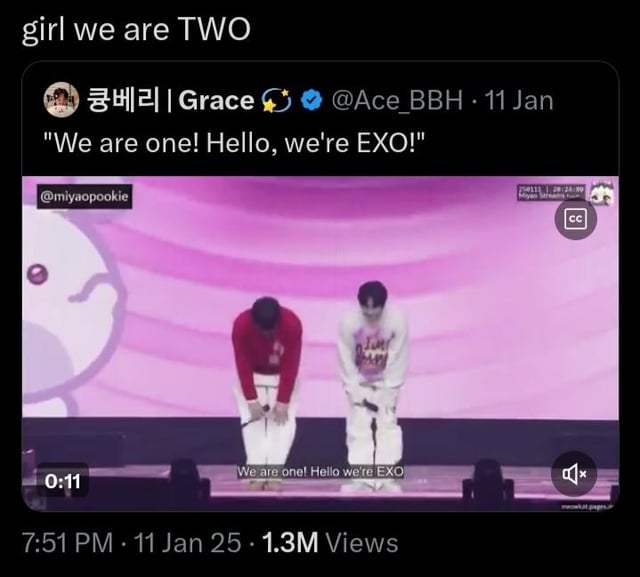Click the cat avatar watermark on the video
The height and width of the screenshot is (577, 640).
(x=601, y=193)
